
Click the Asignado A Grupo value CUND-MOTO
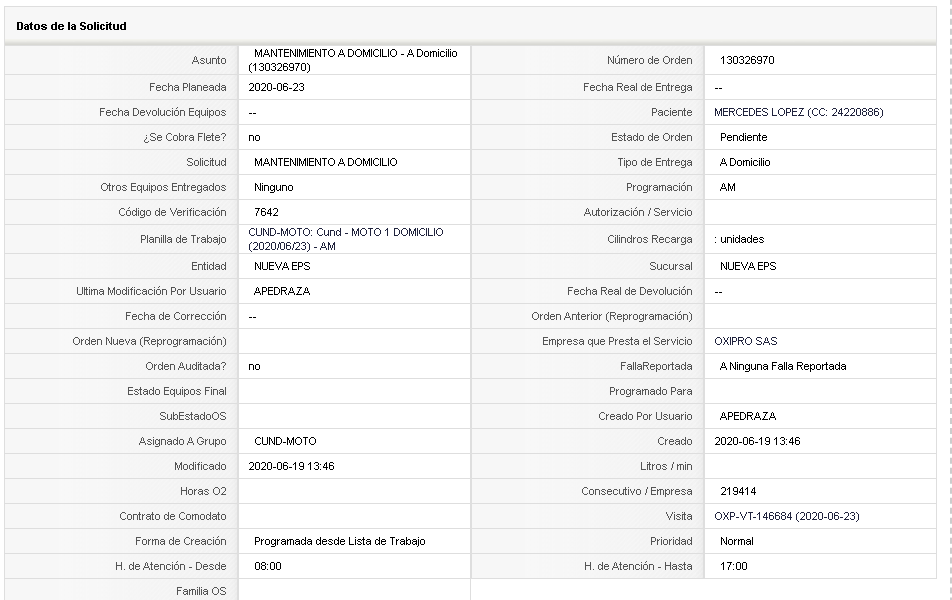[285, 441]
